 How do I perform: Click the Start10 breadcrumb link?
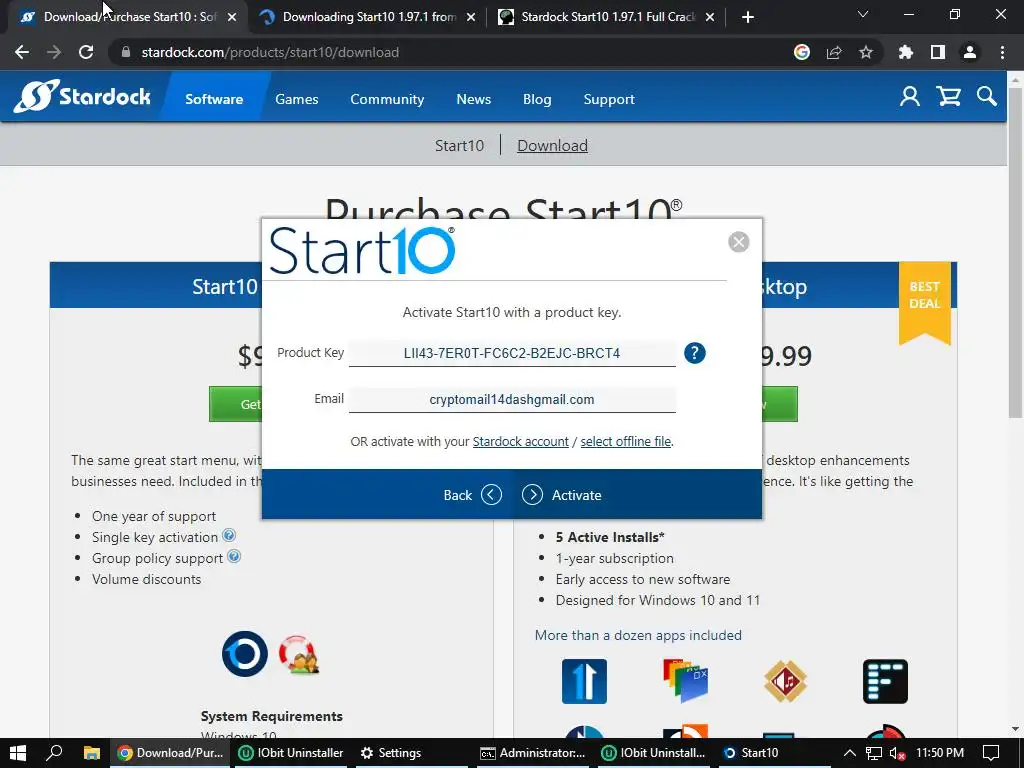tap(459, 145)
